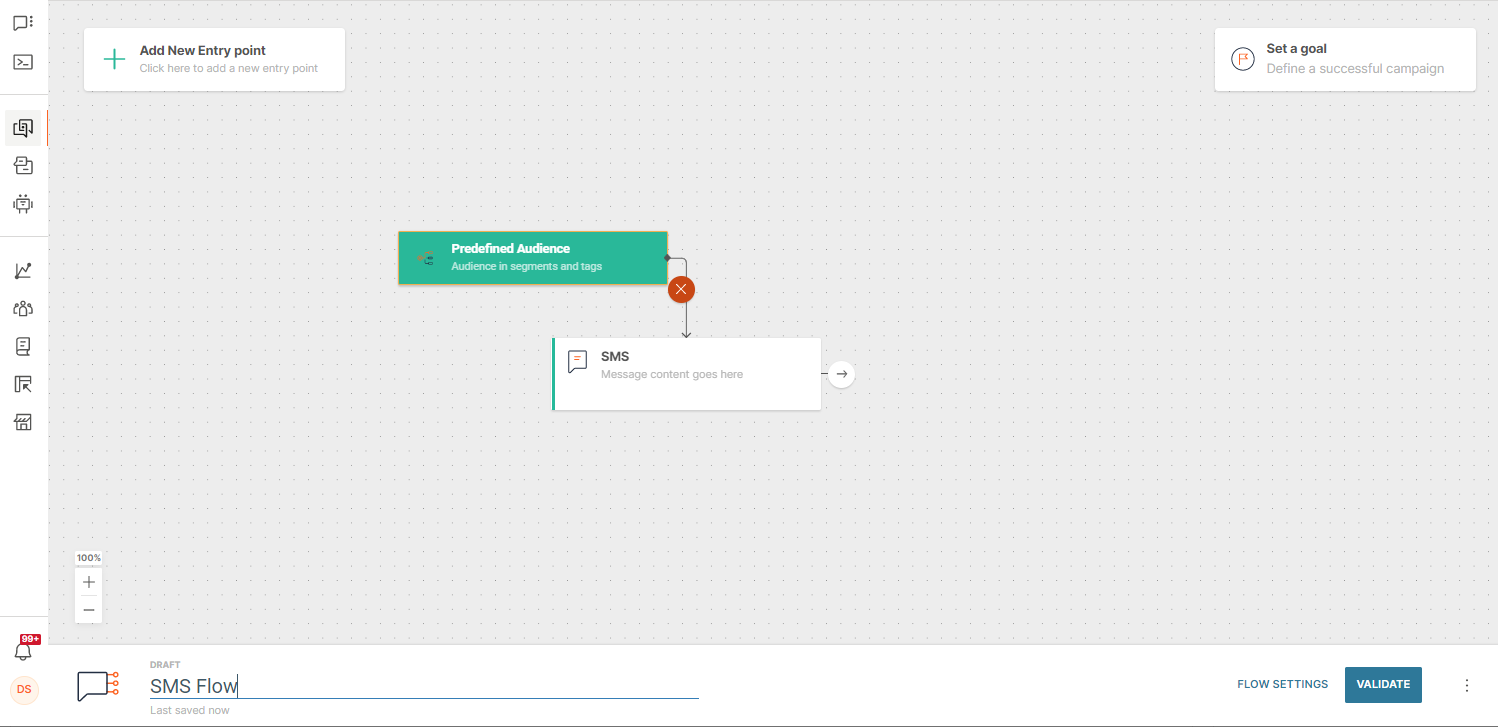Image resolution: width=1498 pixels, height=727 pixels.
Task: Open the three-dot more options menu
Action: click(1467, 685)
